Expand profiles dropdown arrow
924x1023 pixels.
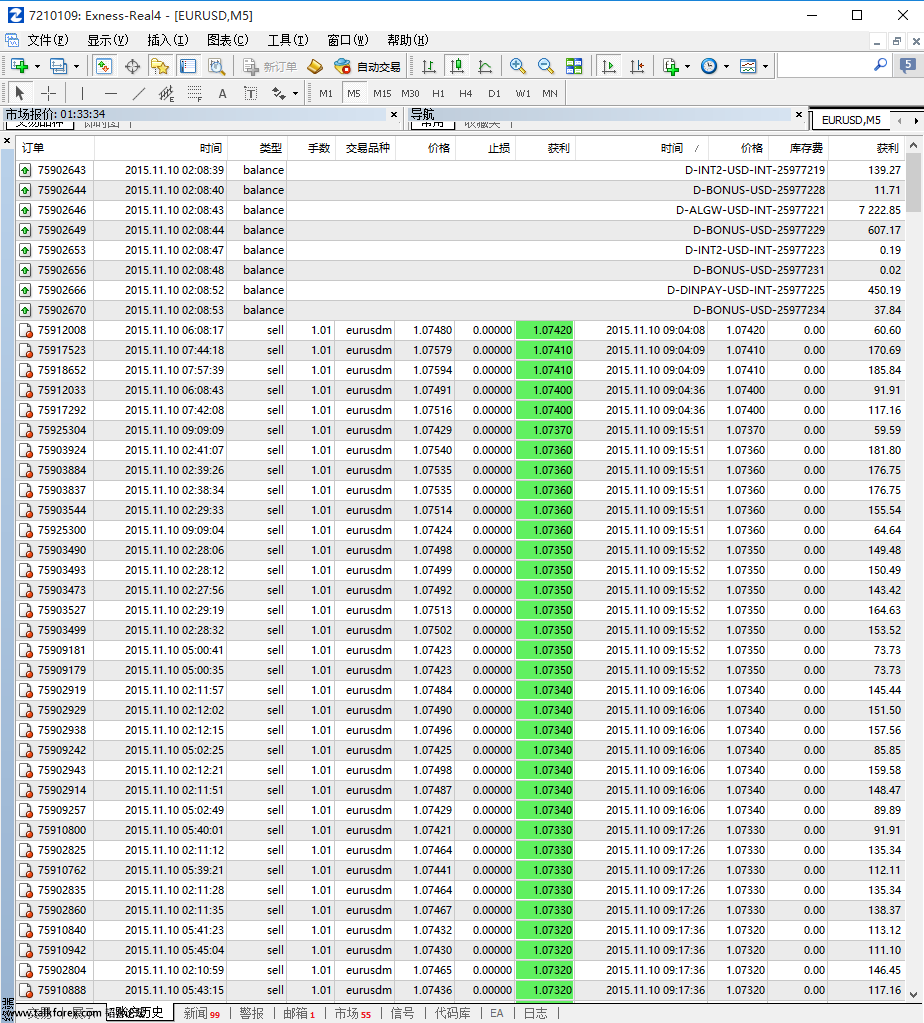pos(76,67)
